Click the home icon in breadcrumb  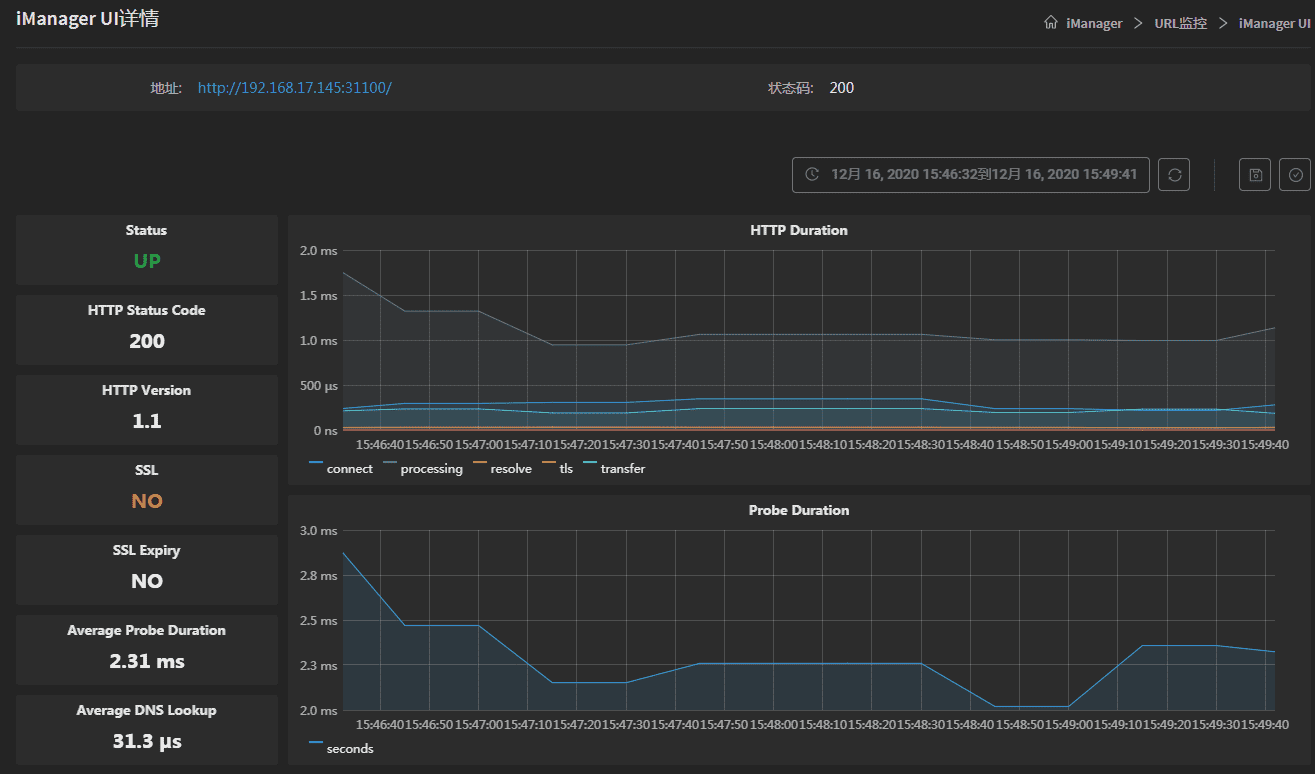(1050, 23)
